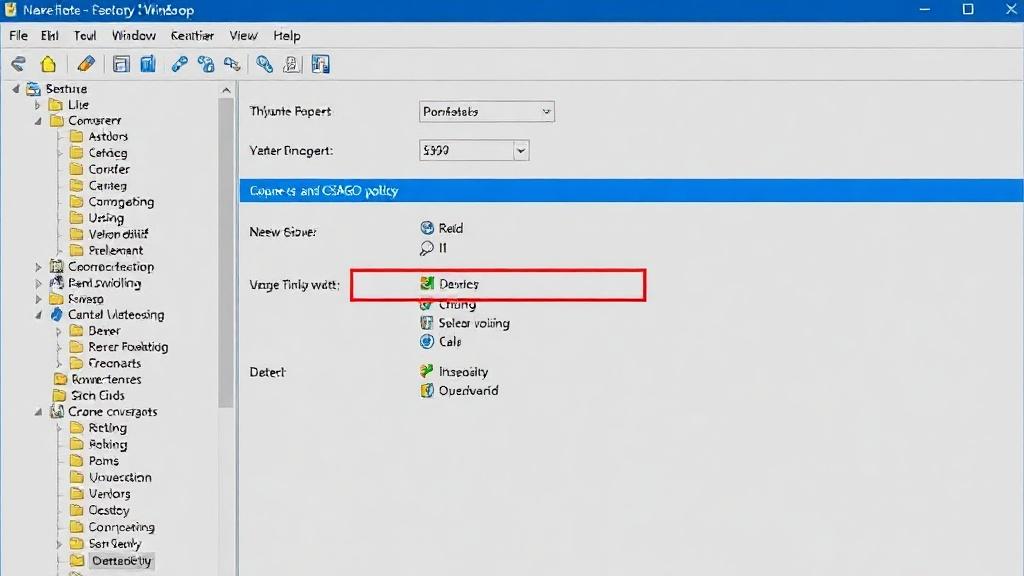Click the icon beside Seleor voliing

[426, 323]
